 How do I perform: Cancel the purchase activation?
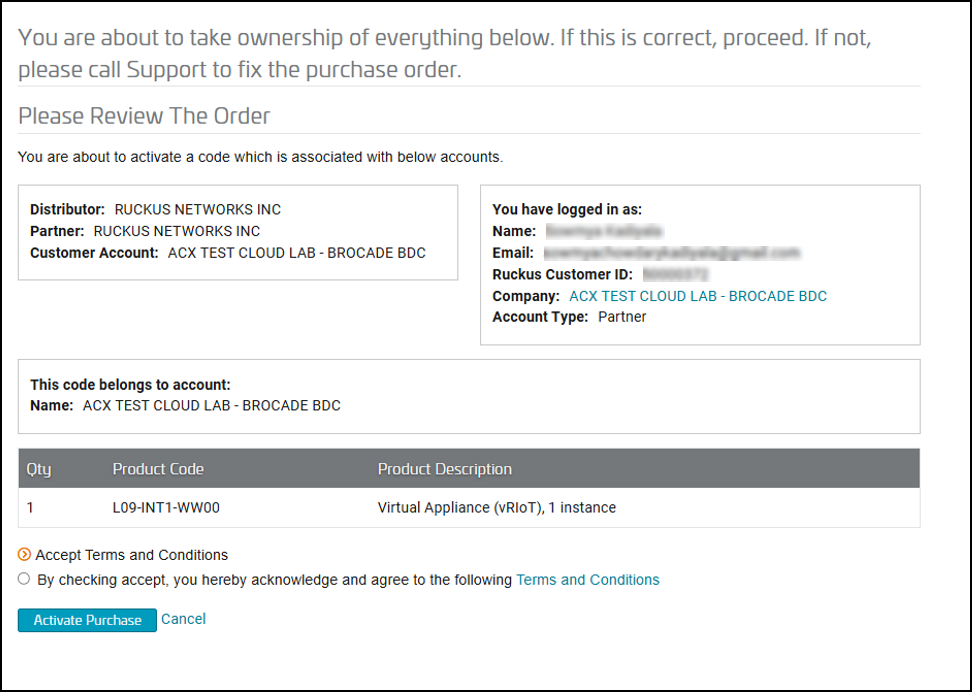pyautogui.click(x=183, y=619)
